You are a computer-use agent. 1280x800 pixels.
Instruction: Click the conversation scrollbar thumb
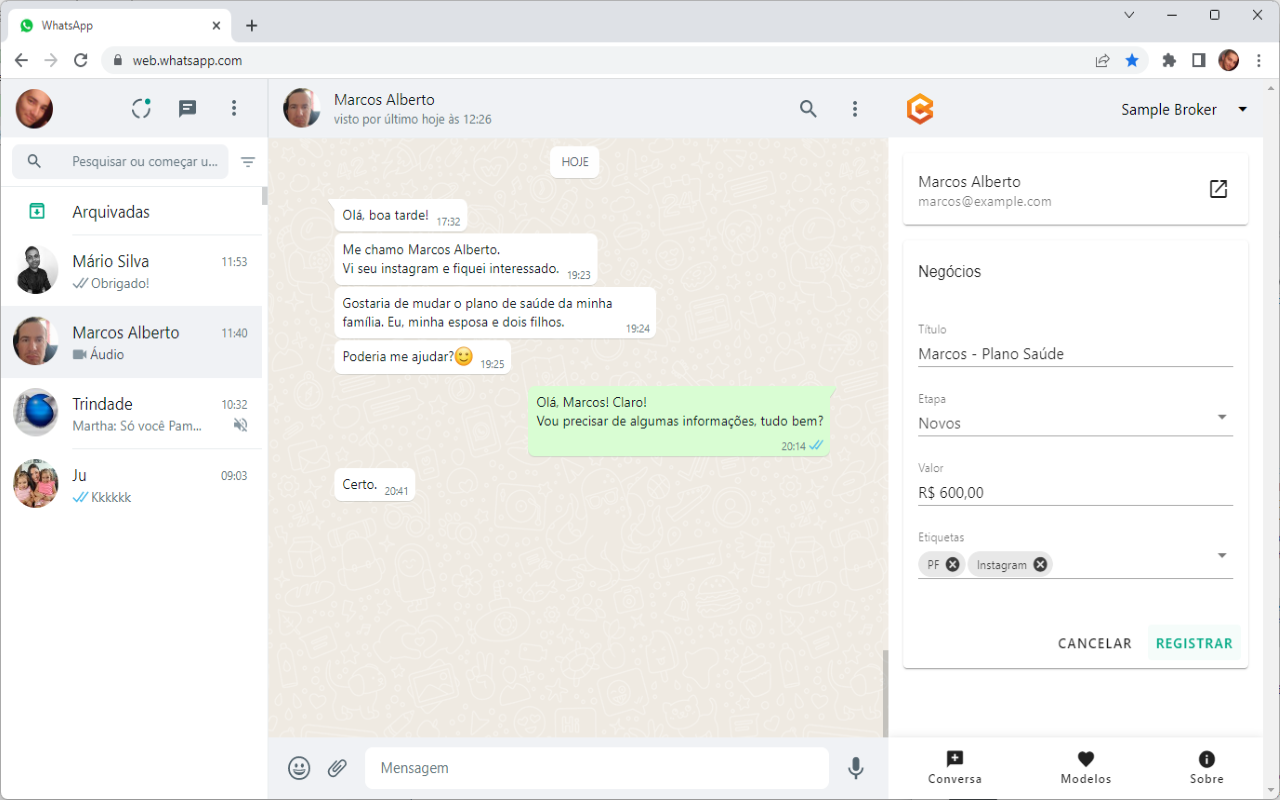click(885, 694)
